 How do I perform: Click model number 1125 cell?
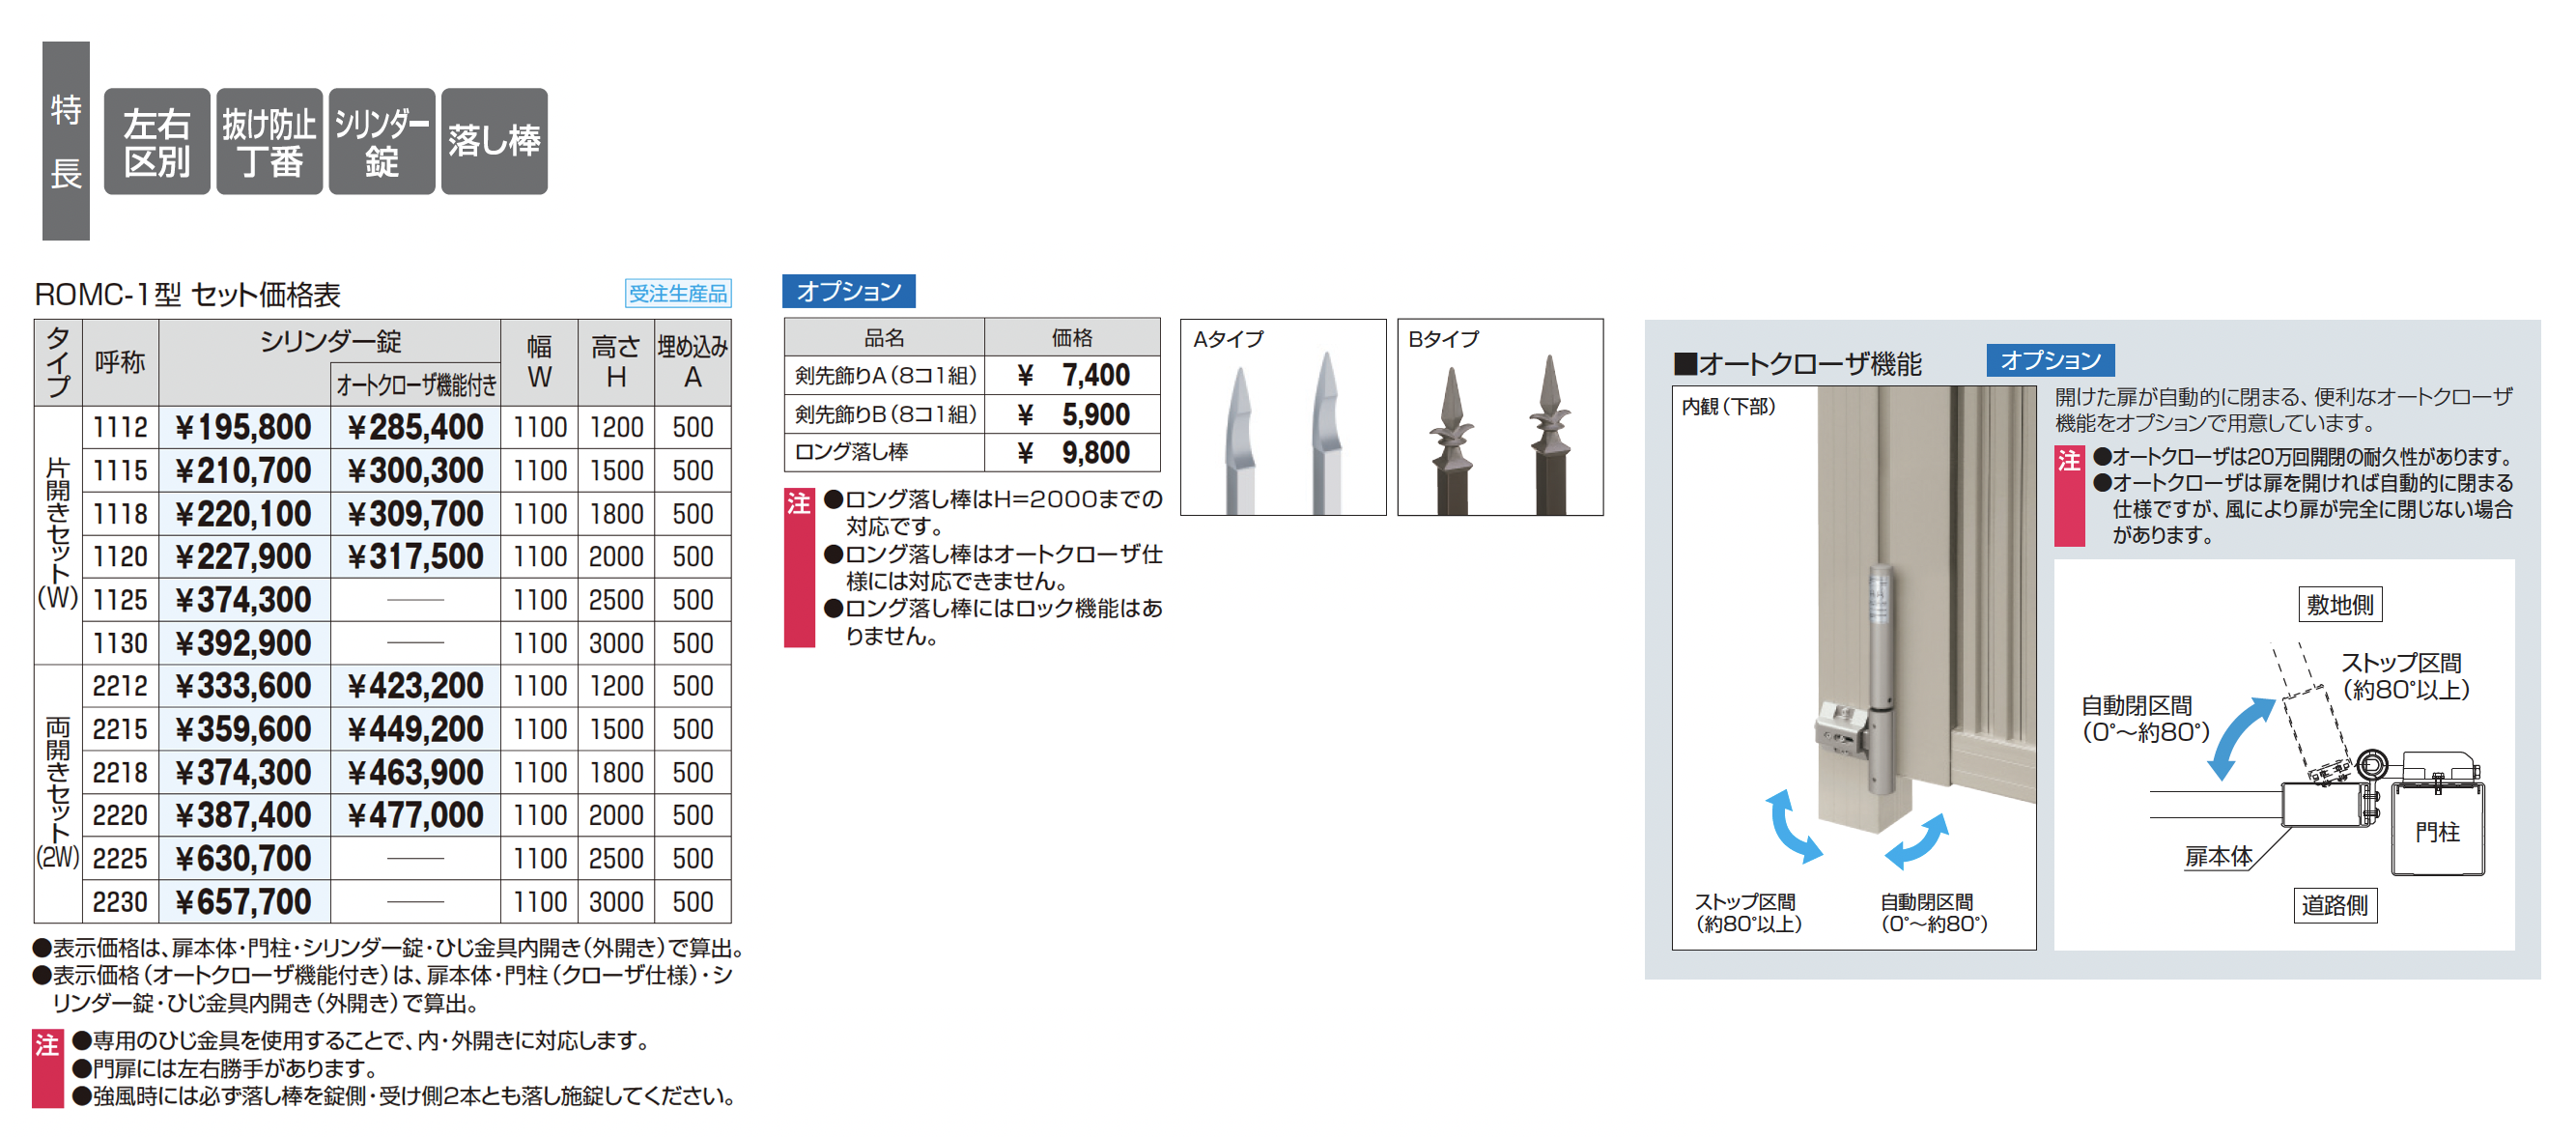coord(120,600)
